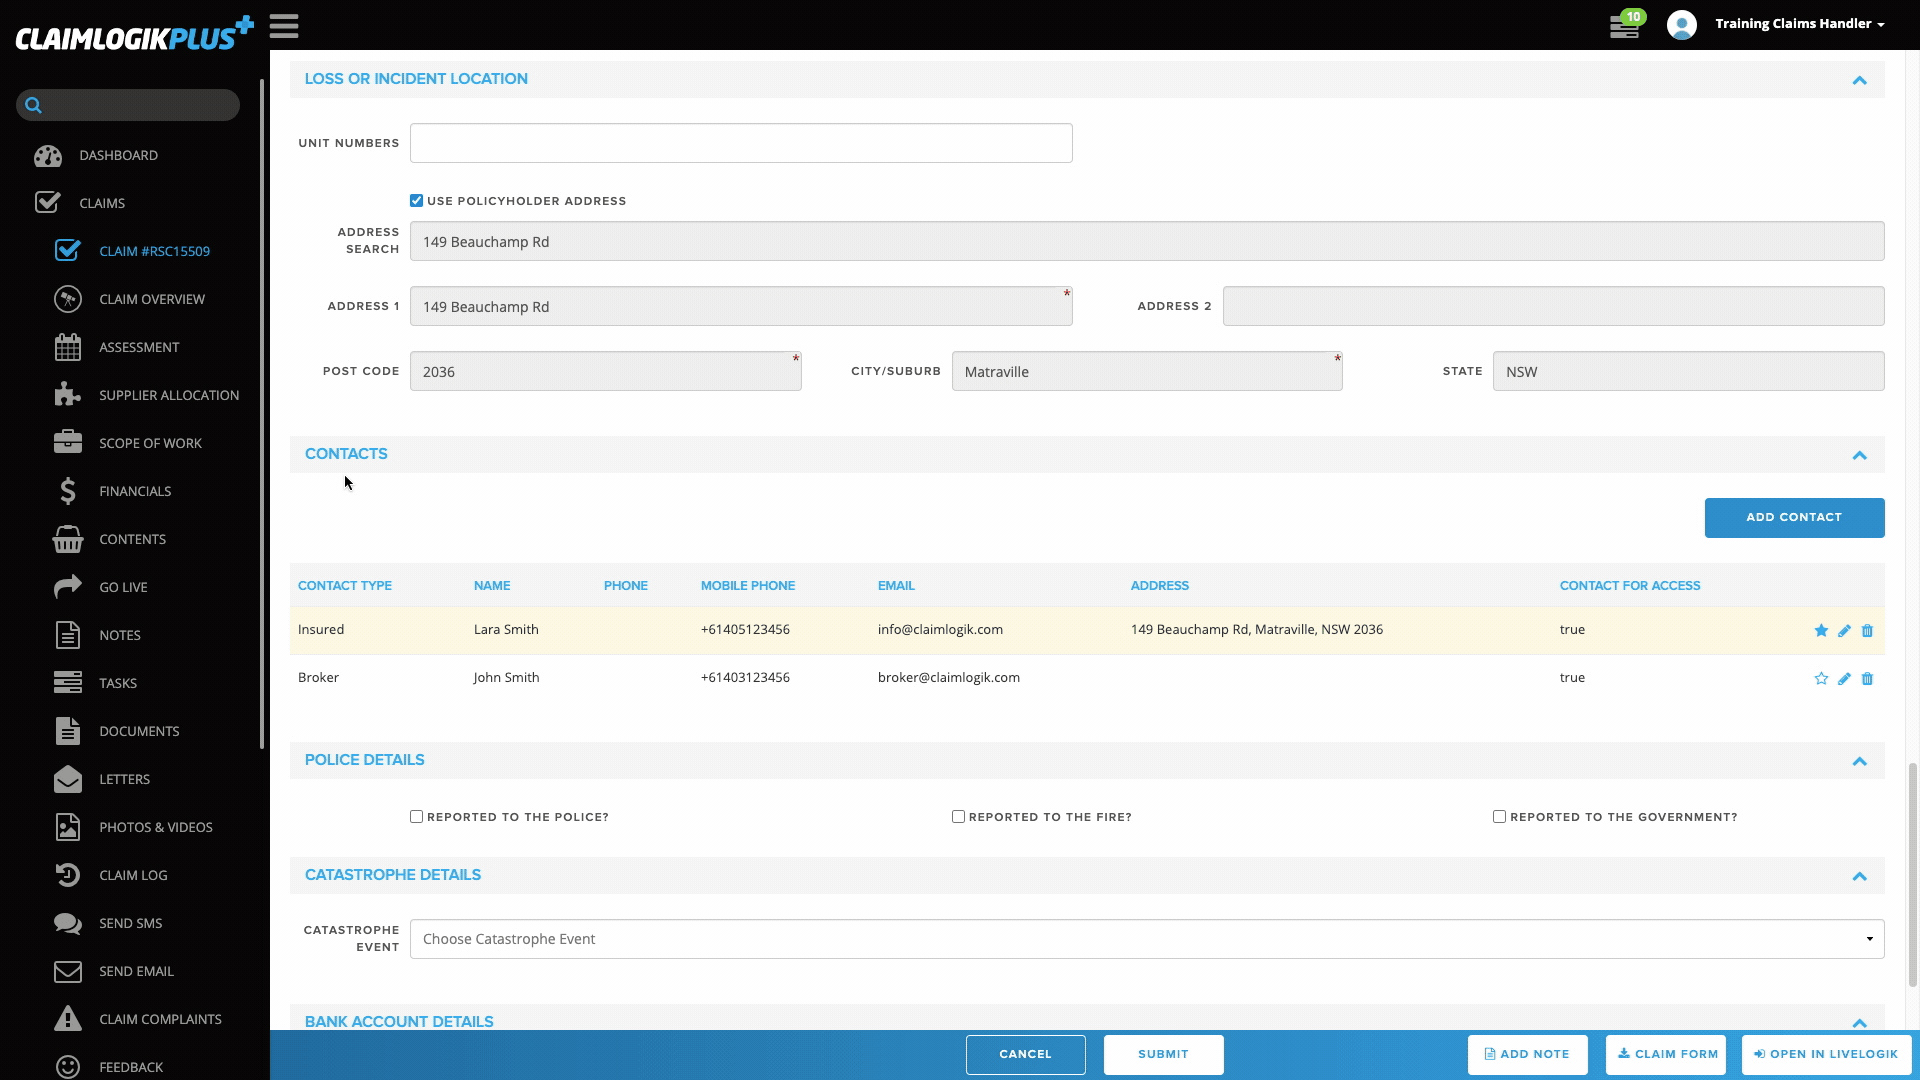The height and width of the screenshot is (1080, 1920).
Task: Open Claim Log menu item
Action: (x=133, y=875)
